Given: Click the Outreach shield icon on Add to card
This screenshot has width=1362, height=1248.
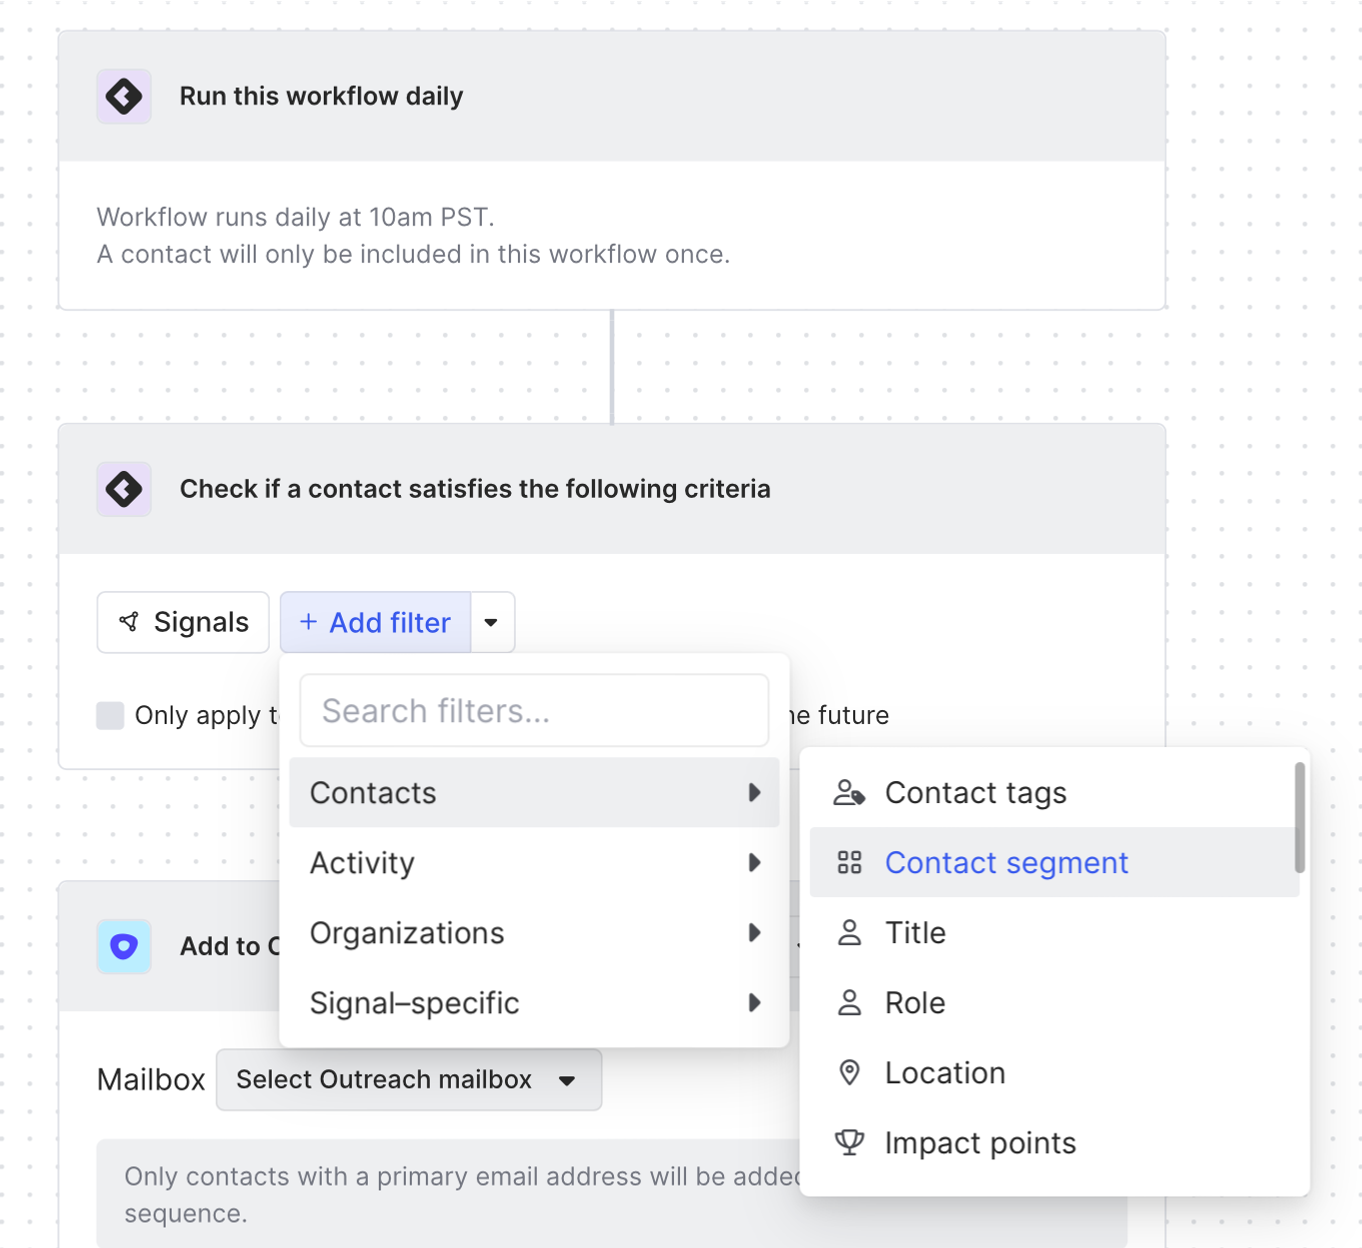Looking at the screenshot, I should 124,946.
